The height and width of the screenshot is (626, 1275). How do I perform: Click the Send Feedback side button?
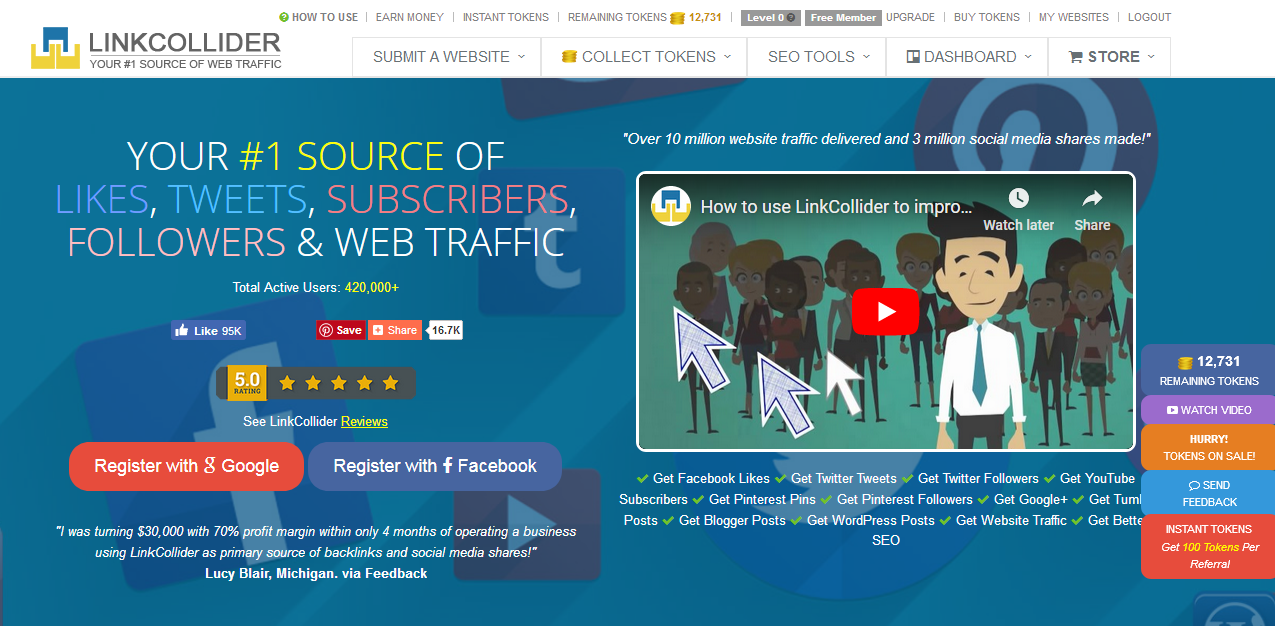pyautogui.click(x=1208, y=493)
